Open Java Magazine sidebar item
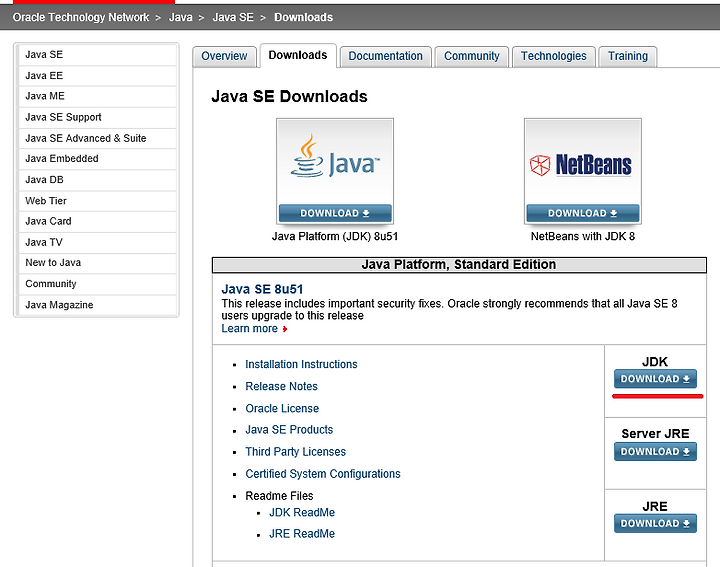Image resolution: width=720 pixels, height=567 pixels. point(97,305)
